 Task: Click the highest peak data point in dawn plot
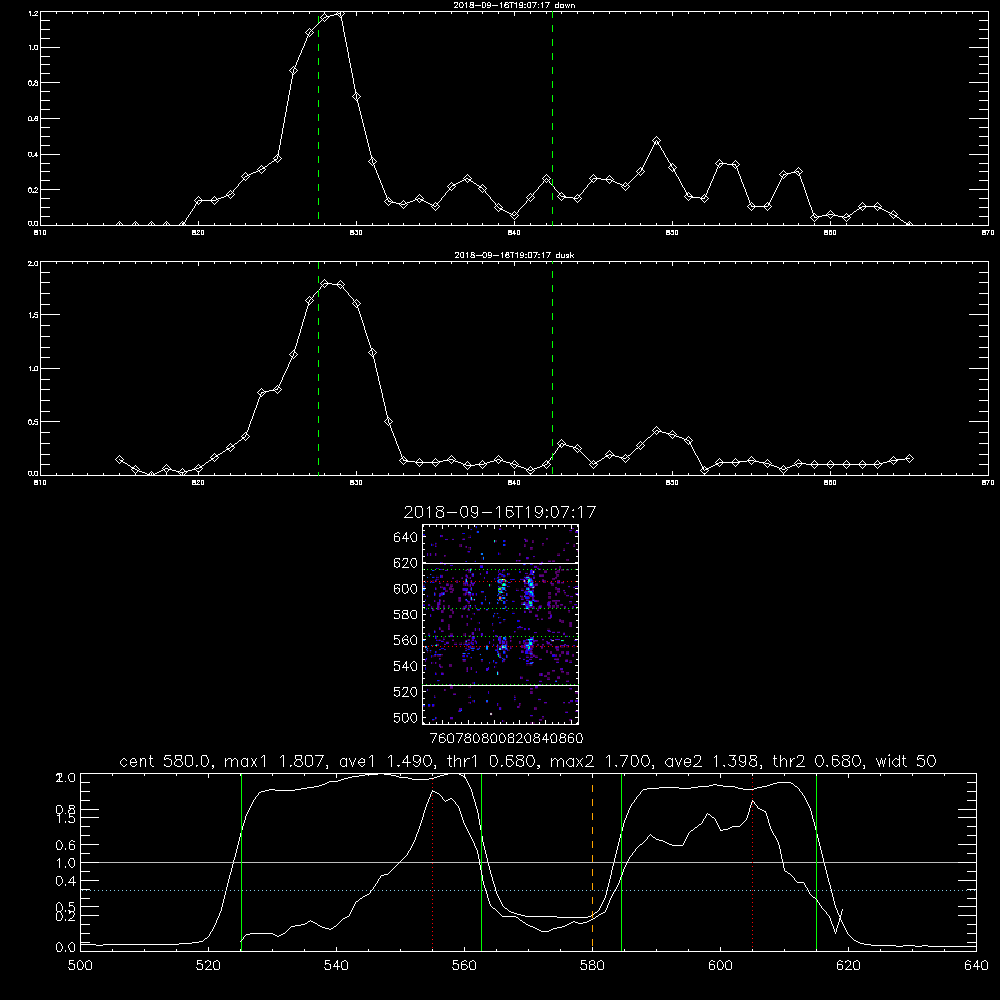coord(340,13)
